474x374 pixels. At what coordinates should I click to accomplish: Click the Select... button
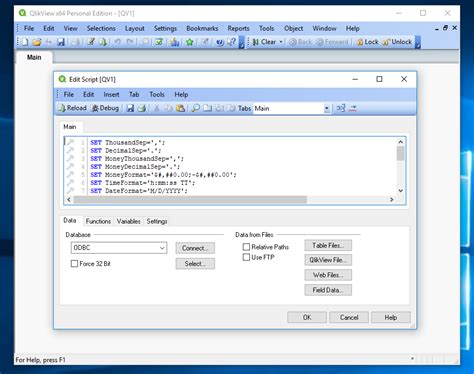click(x=195, y=264)
